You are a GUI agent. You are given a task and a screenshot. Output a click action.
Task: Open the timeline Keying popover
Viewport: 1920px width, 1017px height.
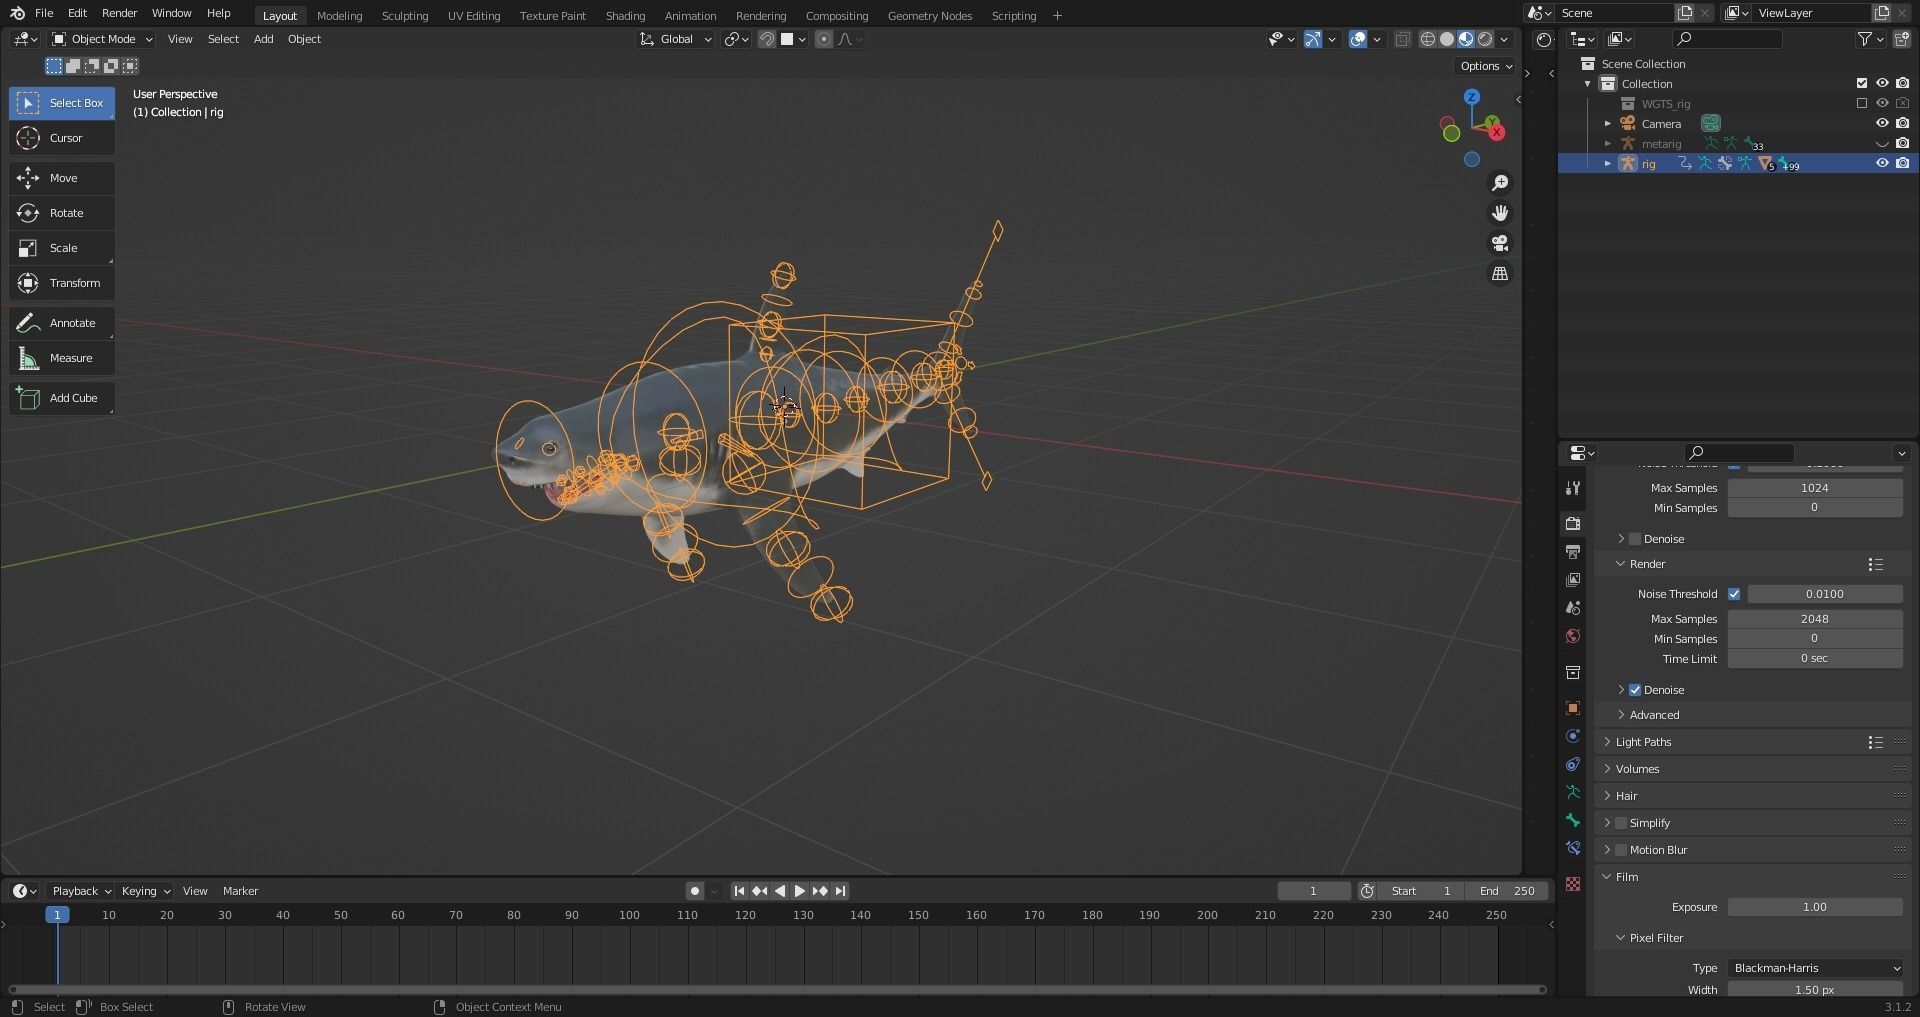pyautogui.click(x=145, y=891)
